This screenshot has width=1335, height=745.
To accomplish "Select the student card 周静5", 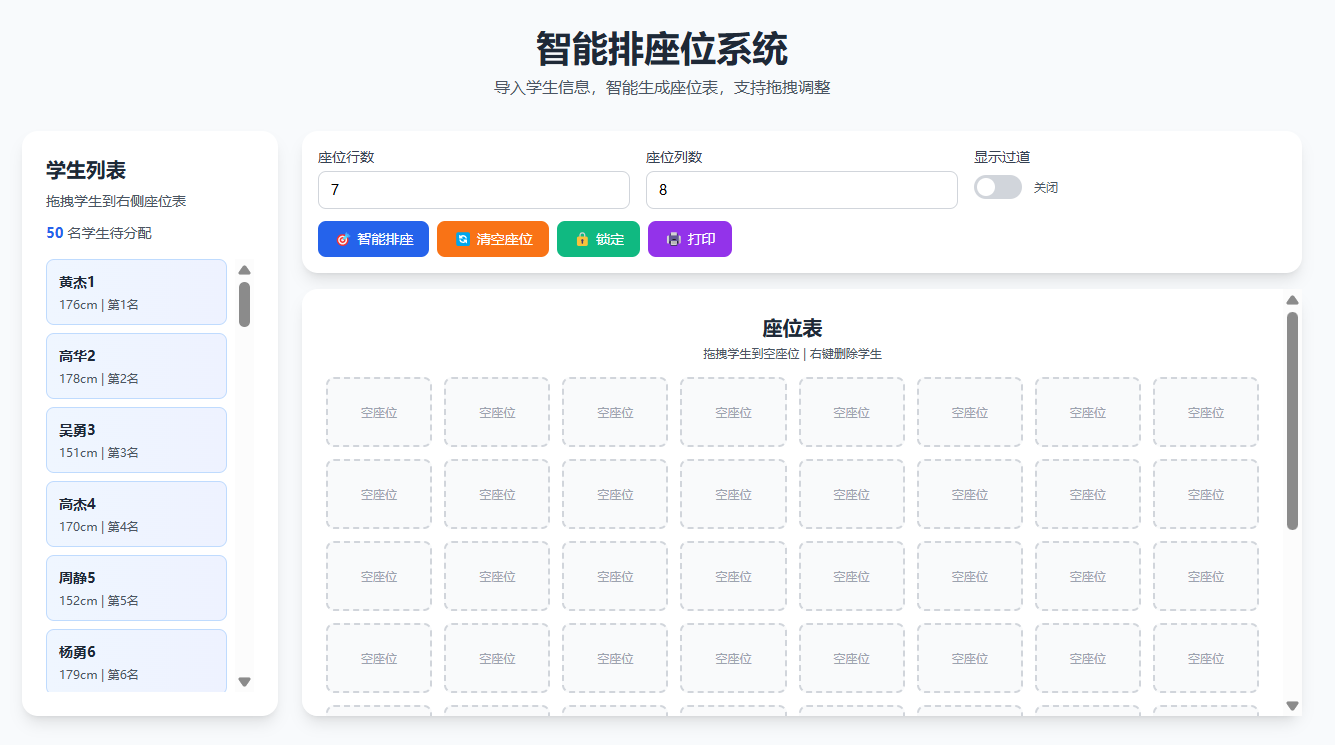I will [x=136, y=588].
